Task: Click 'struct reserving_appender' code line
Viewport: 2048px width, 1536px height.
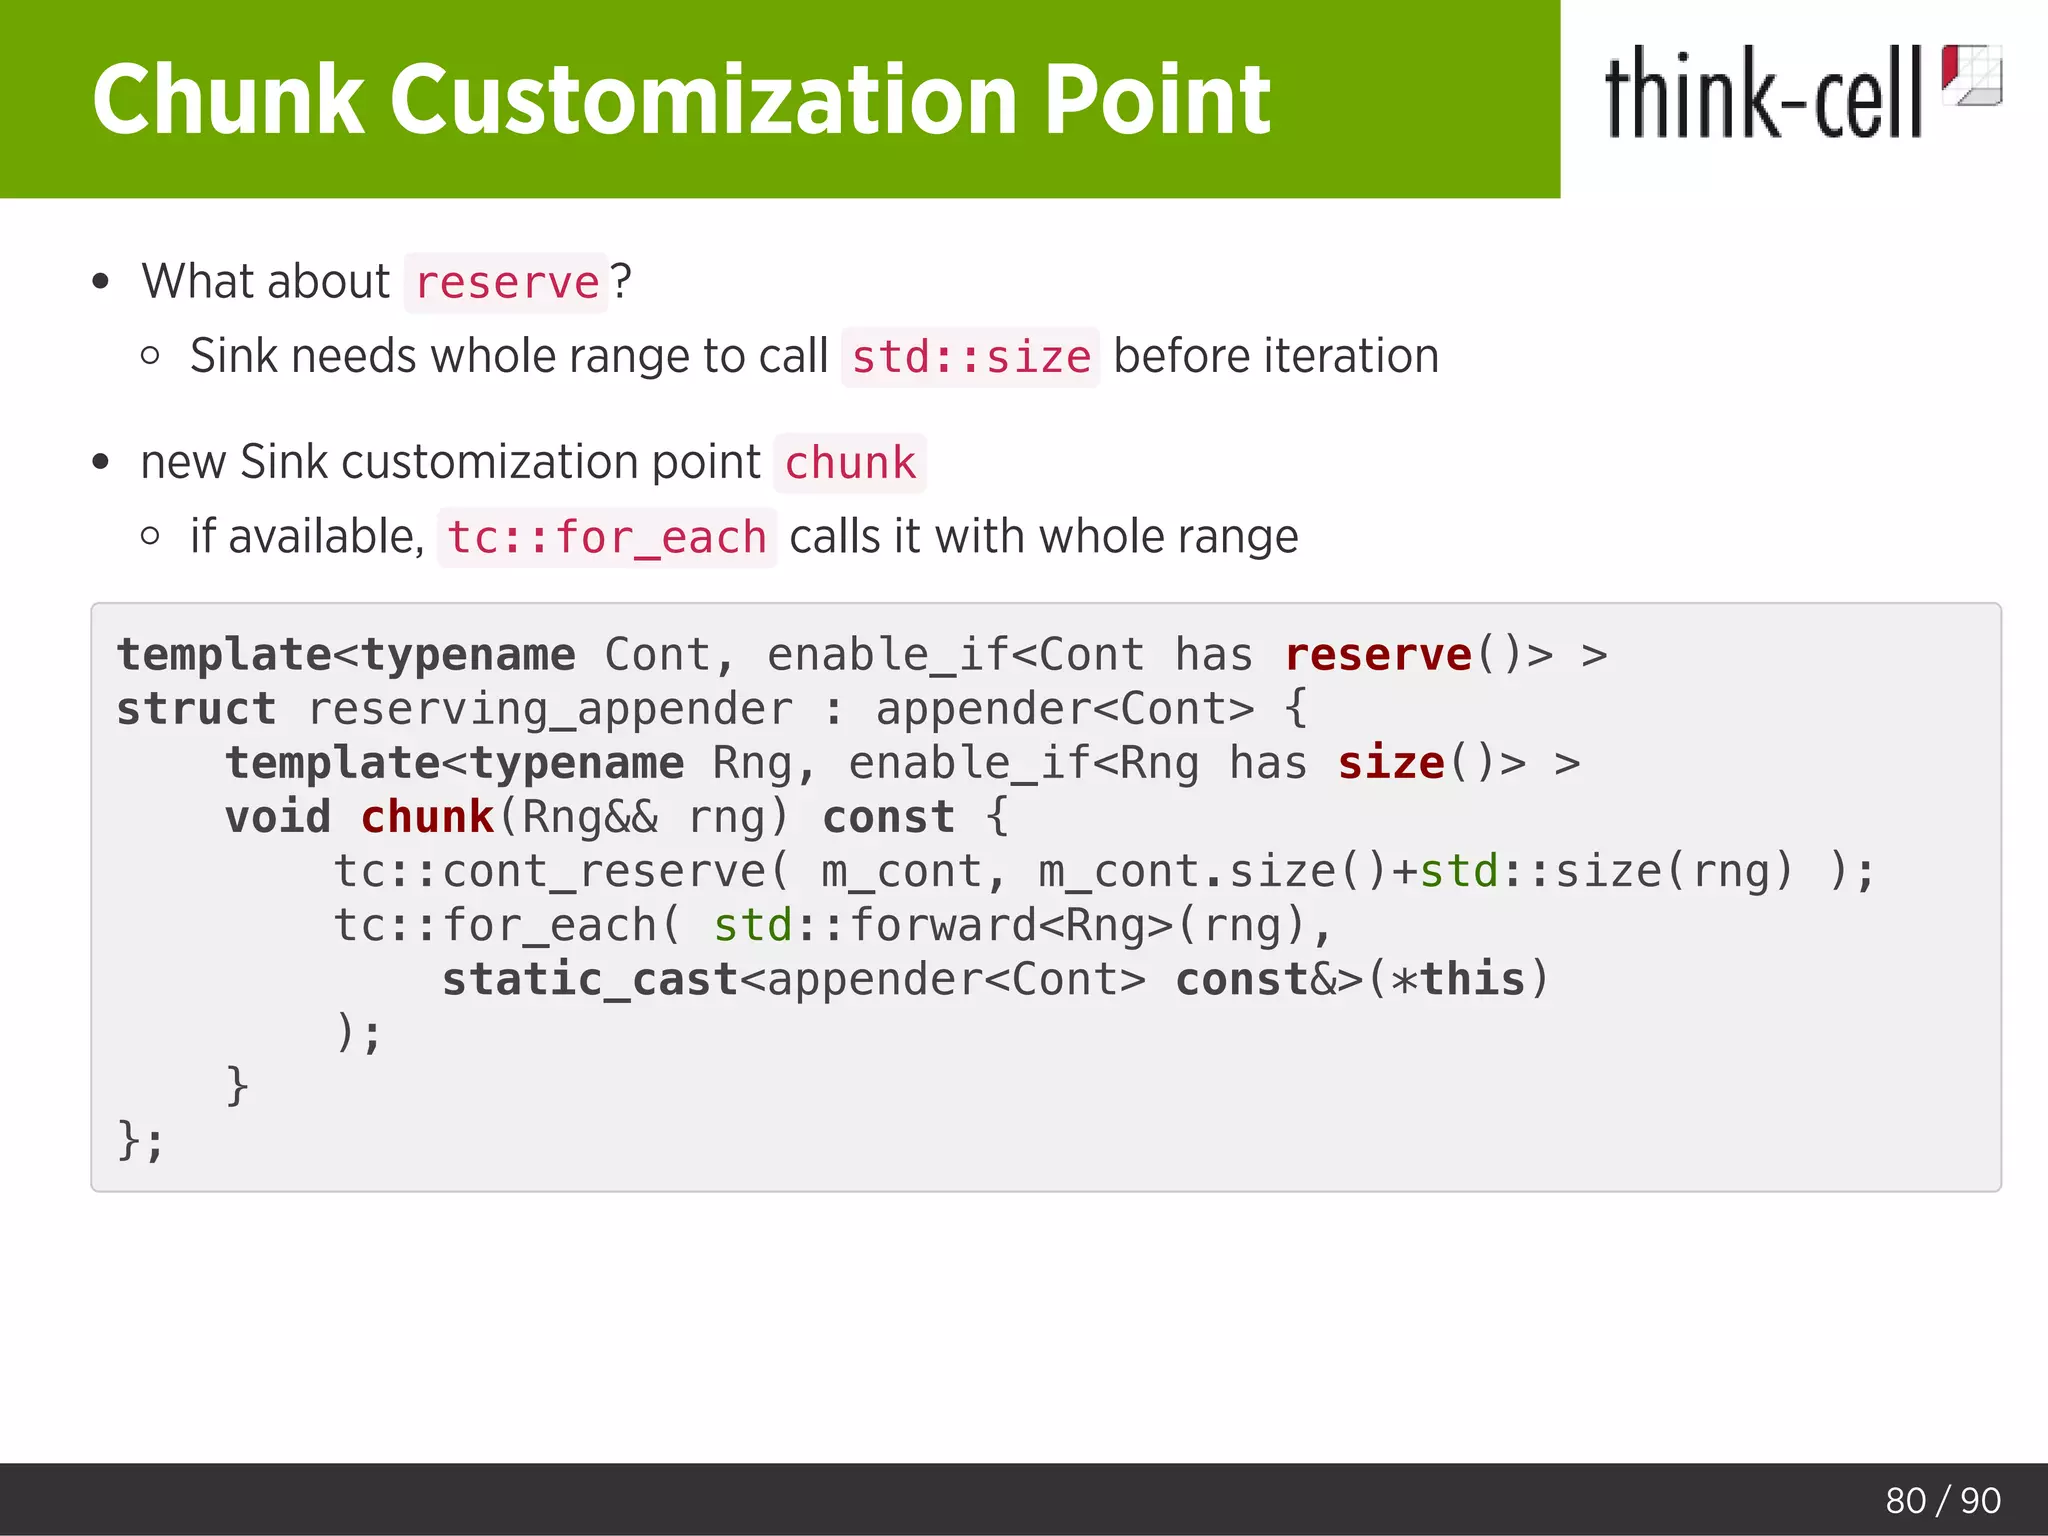Action: (712, 709)
